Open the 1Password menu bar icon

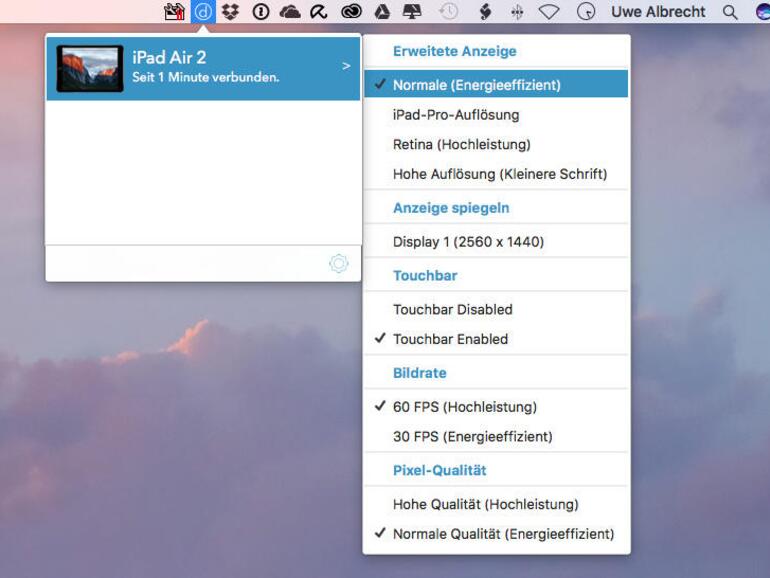pyautogui.click(x=261, y=11)
